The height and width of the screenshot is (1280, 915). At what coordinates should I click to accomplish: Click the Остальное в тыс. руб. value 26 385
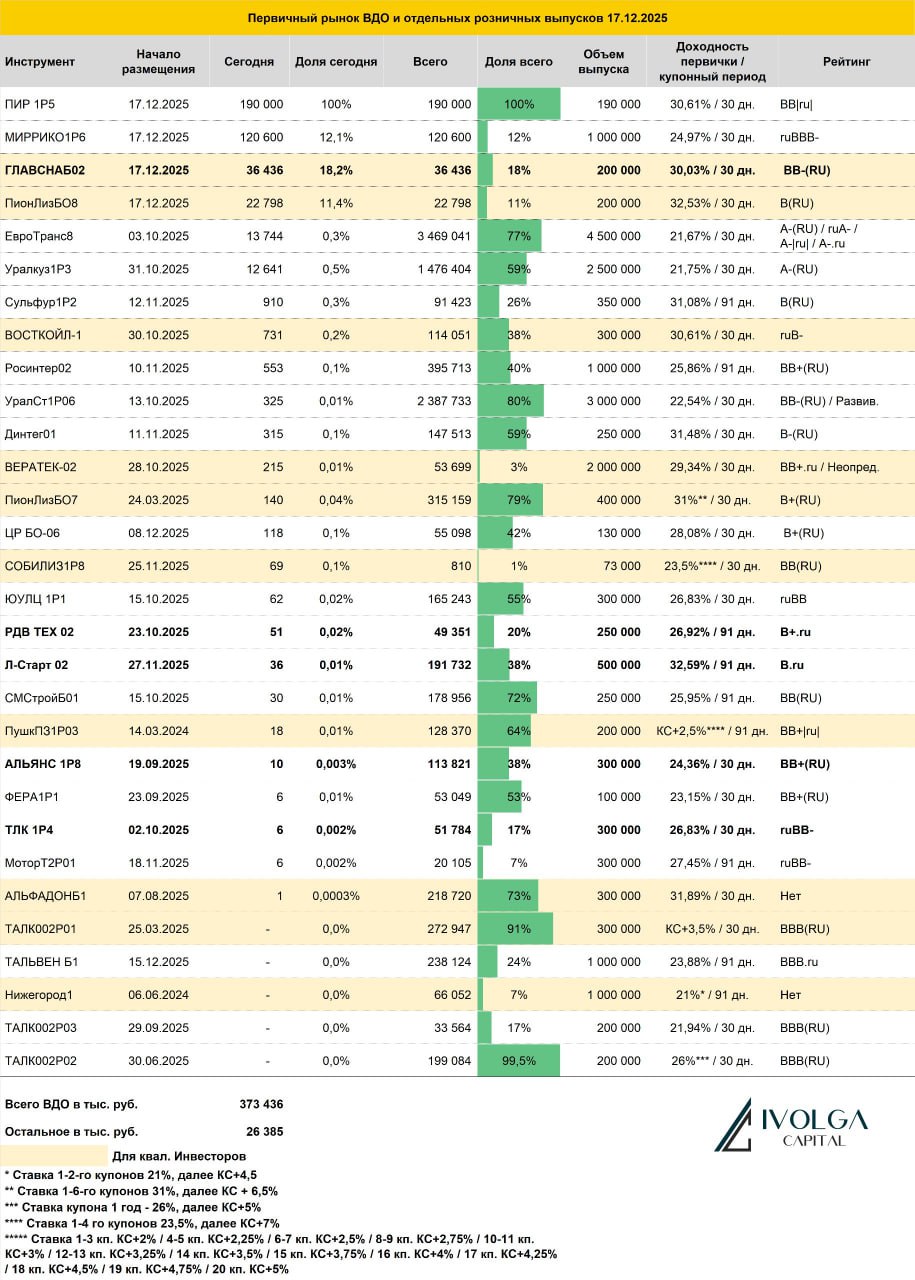tap(262, 1132)
